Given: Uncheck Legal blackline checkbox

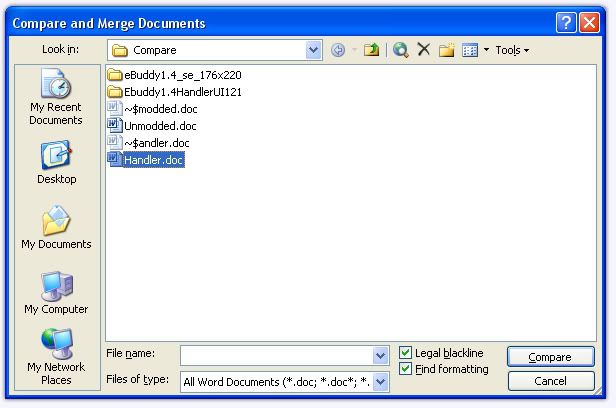Looking at the screenshot, I should click(405, 353).
